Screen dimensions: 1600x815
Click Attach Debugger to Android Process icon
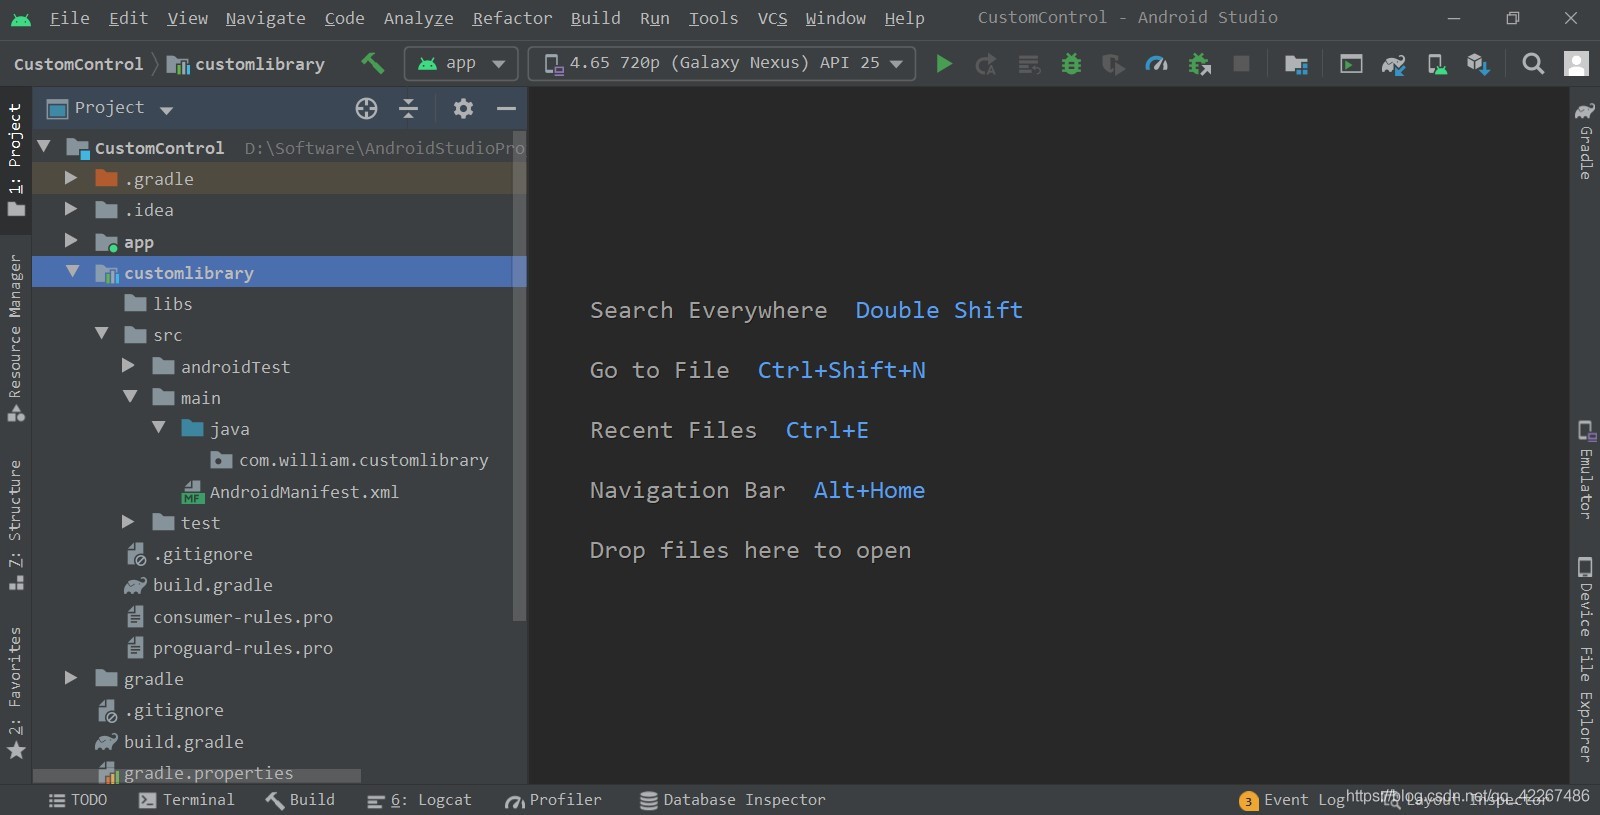pyautogui.click(x=1199, y=64)
